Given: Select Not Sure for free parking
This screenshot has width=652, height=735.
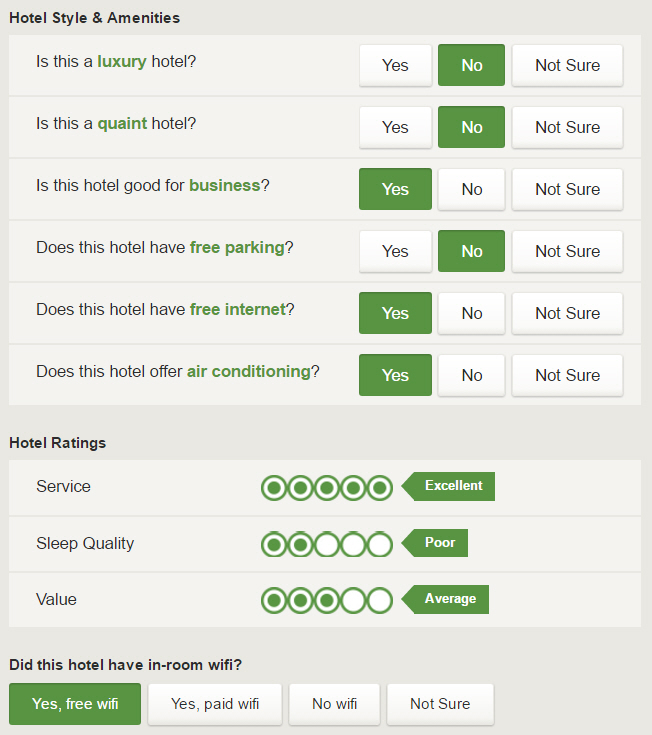Looking at the screenshot, I should click(x=567, y=251).
